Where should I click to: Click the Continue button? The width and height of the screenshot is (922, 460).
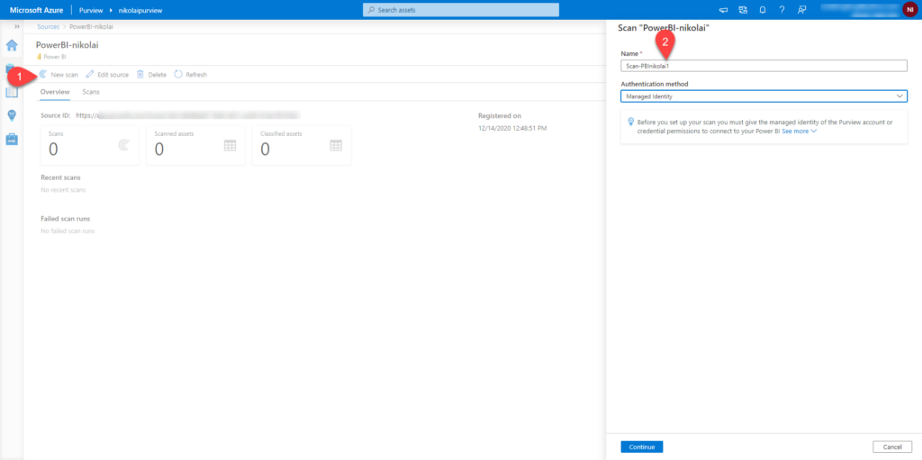642,446
